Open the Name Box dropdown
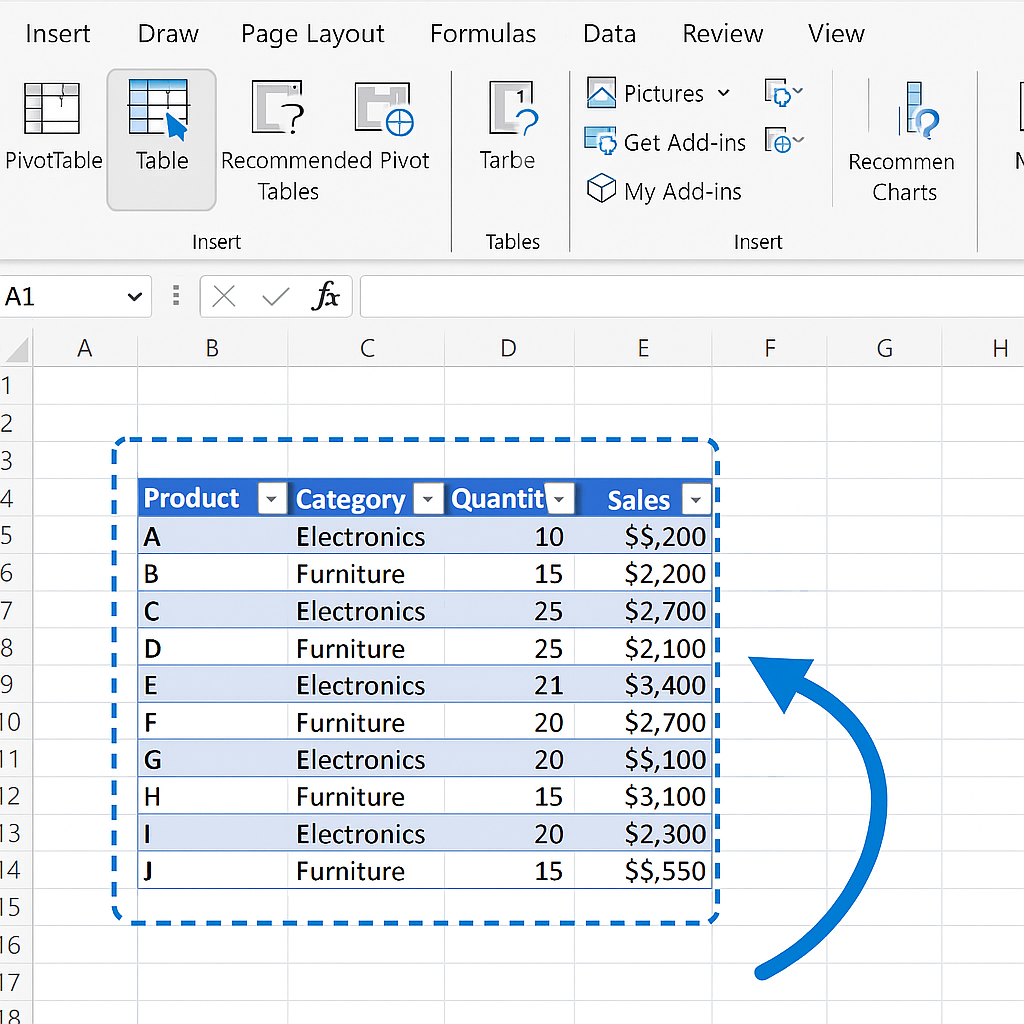1024x1024 pixels. (135, 297)
